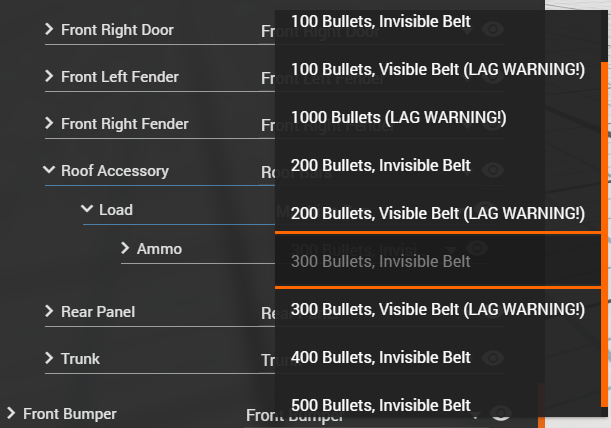Pick the 1000 Bullets (LAG WARNING!) option

(398, 117)
